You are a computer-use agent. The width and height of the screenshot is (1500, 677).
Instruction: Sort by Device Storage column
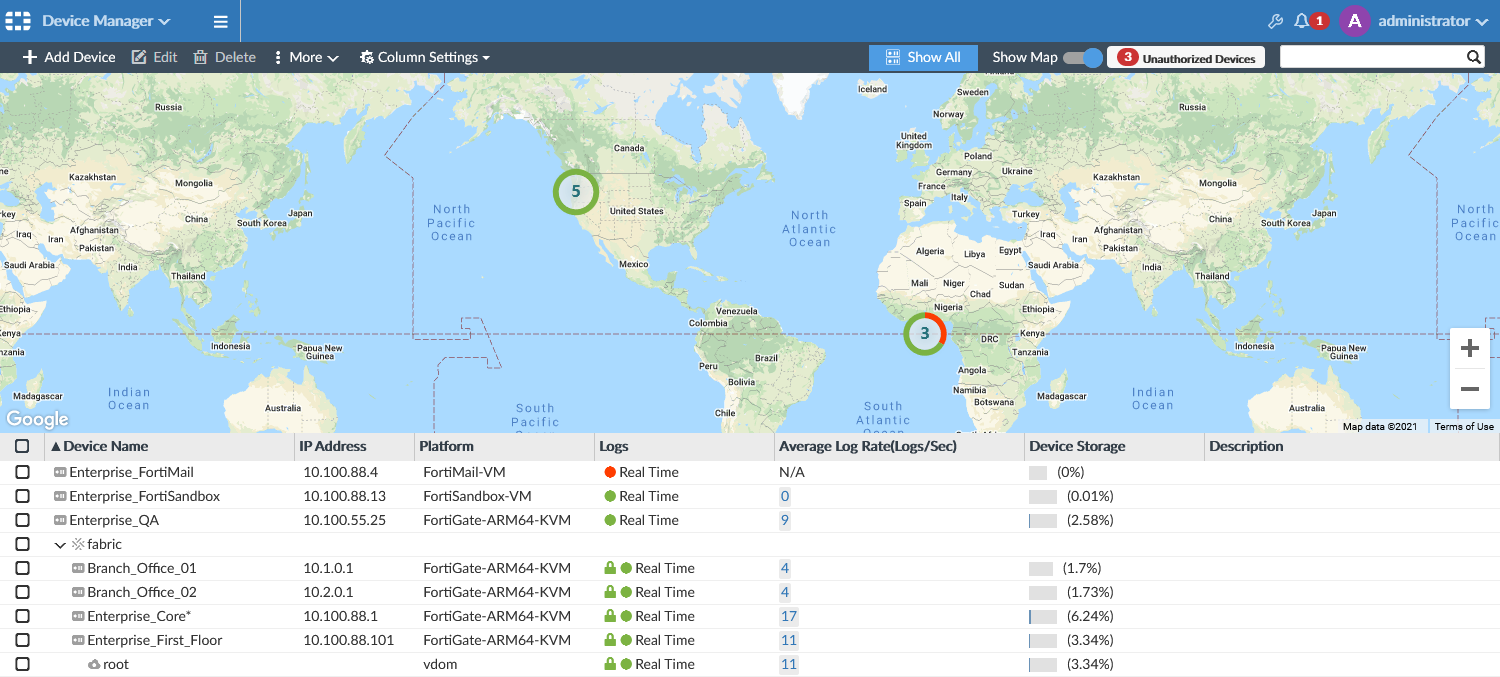tap(1077, 446)
